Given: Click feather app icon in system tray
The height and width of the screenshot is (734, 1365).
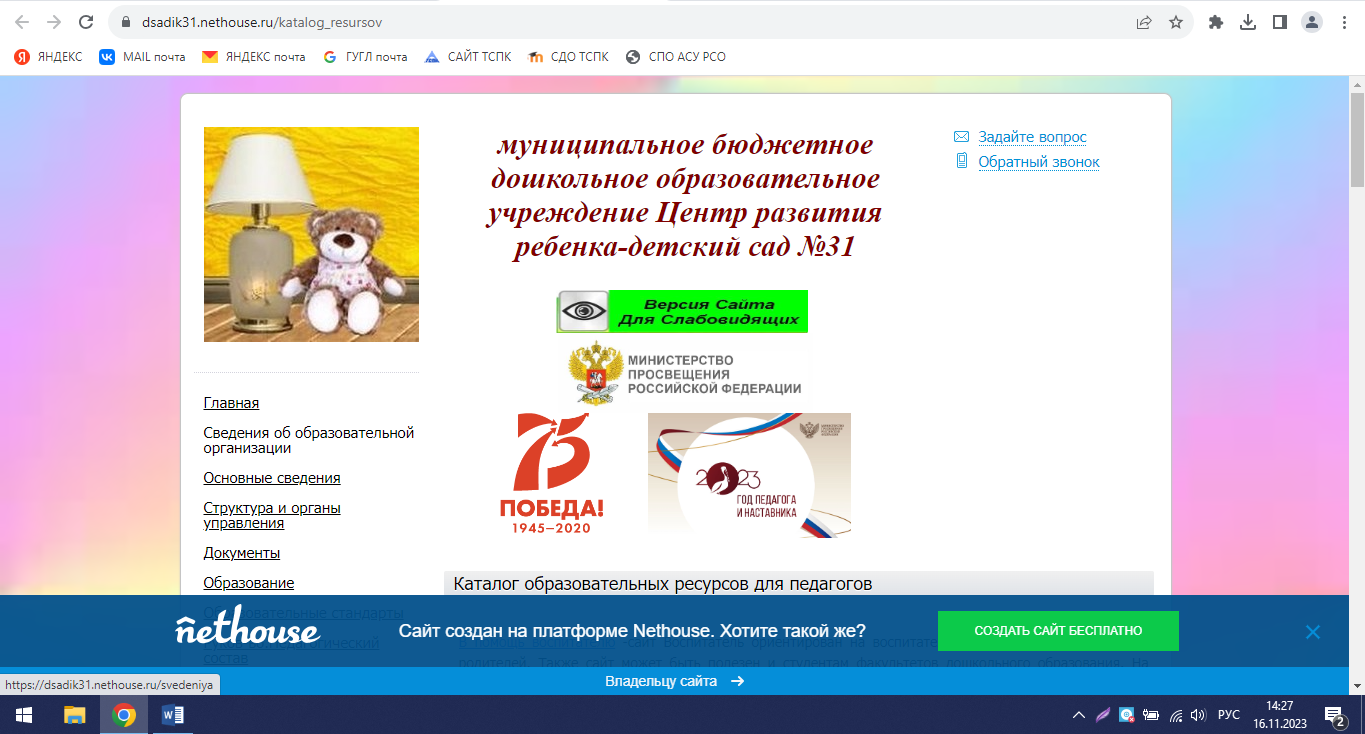Looking at the screenshot, I should pos(1103,715).
